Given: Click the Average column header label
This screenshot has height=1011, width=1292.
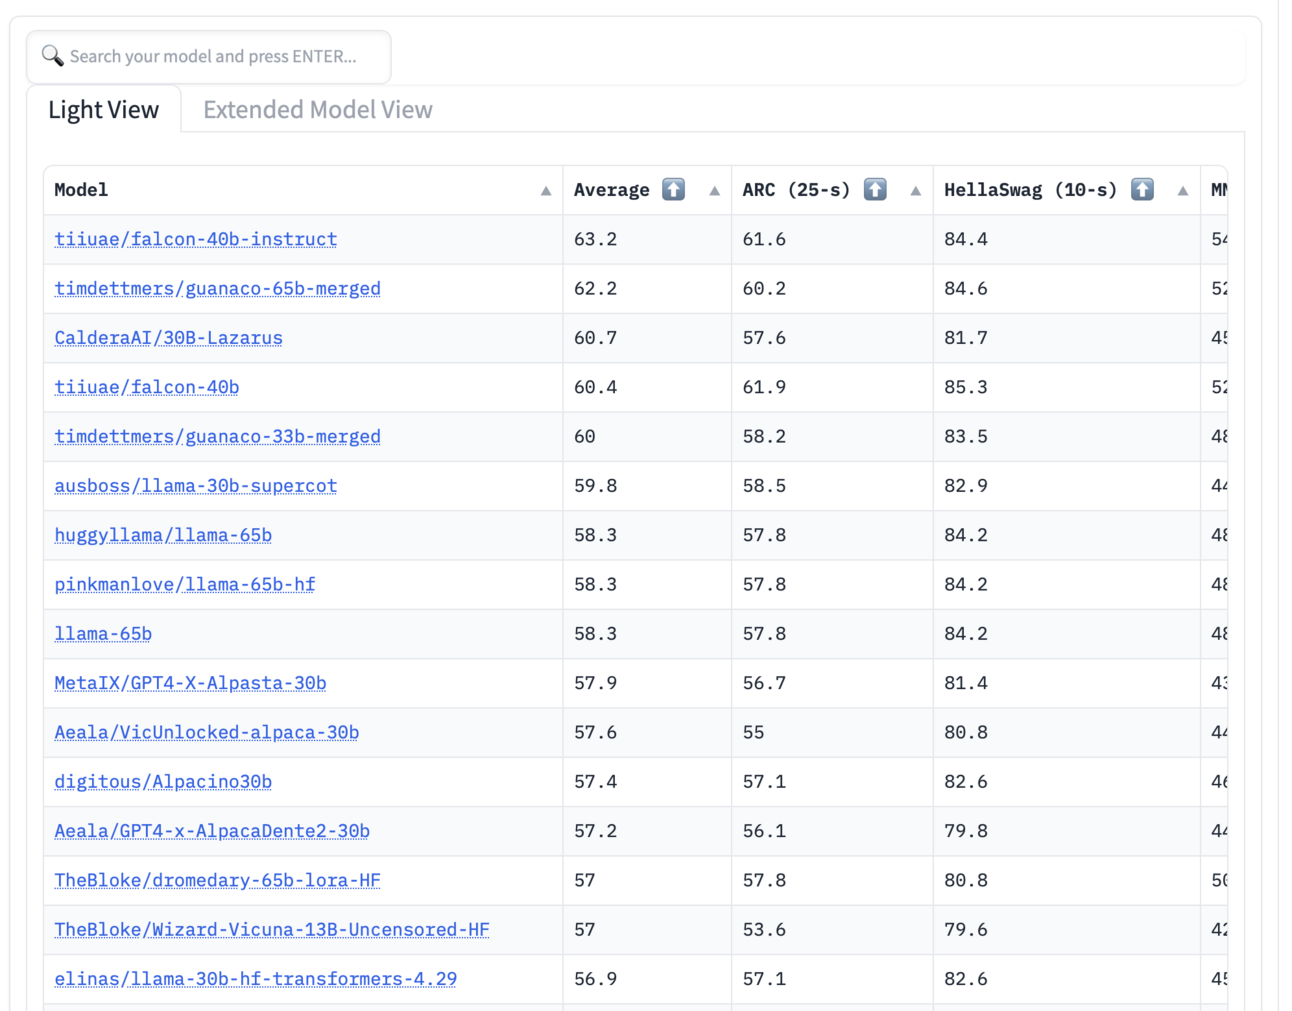Looking at the screenshot, I should pyautogui.click(x=611, y=190).
